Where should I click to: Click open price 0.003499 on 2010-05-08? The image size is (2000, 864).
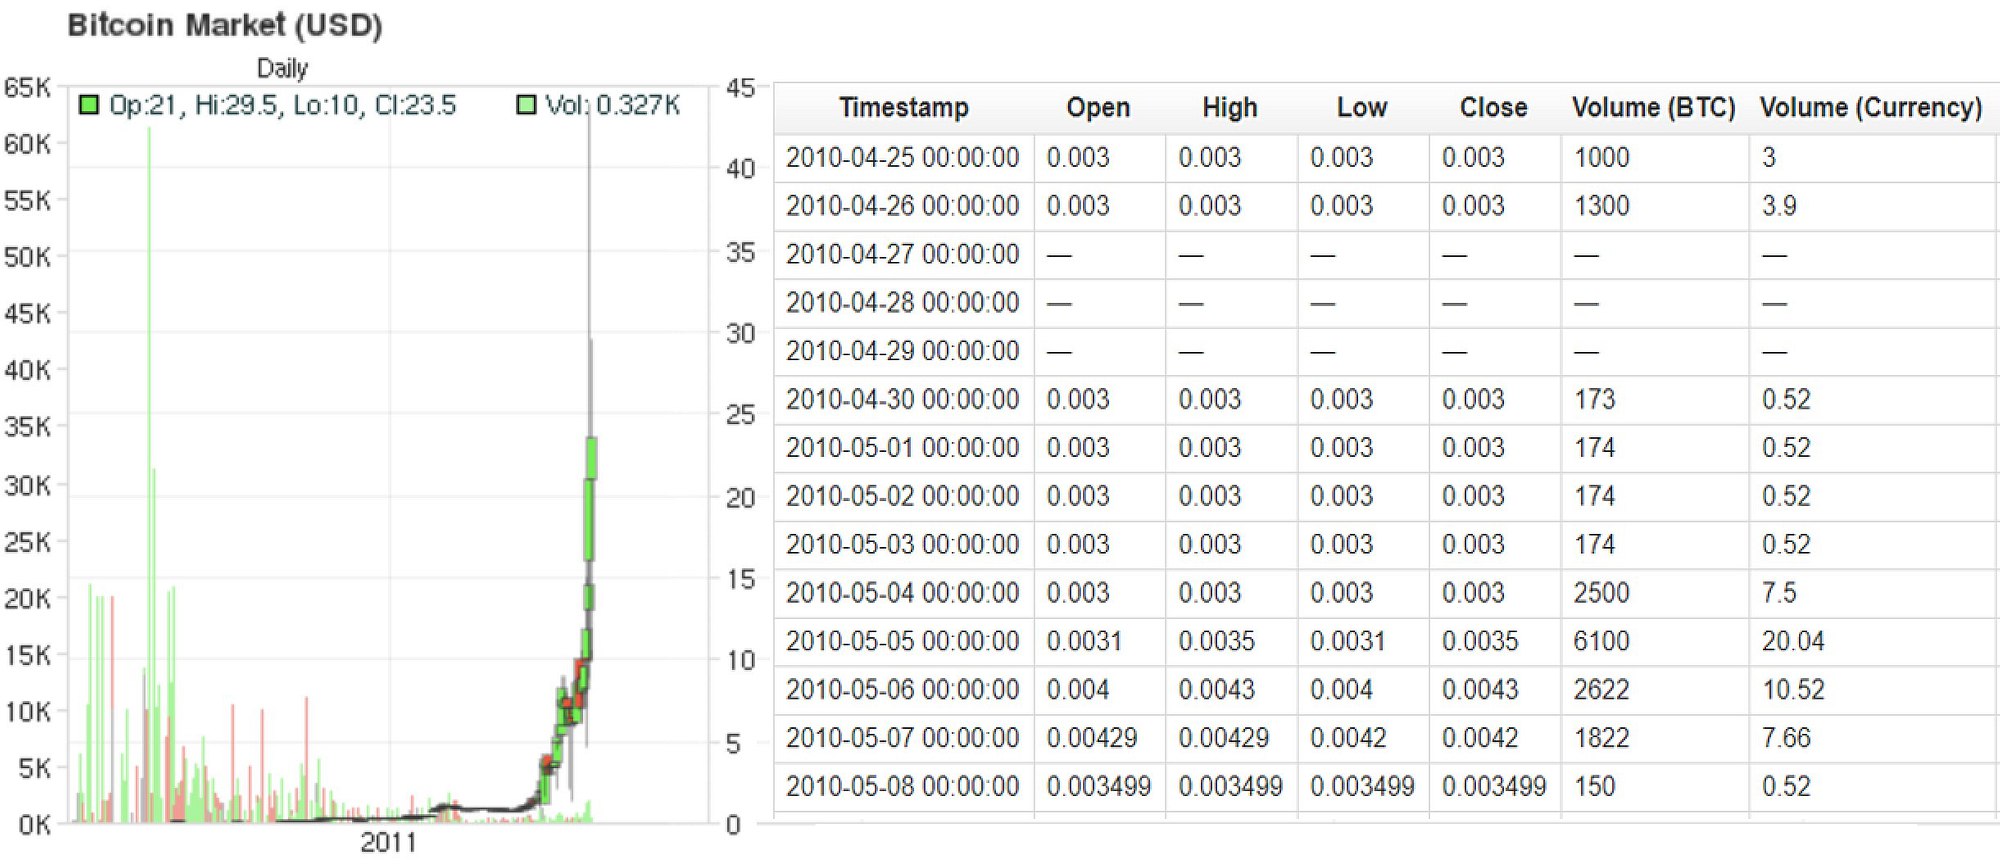coord(1099,787)
